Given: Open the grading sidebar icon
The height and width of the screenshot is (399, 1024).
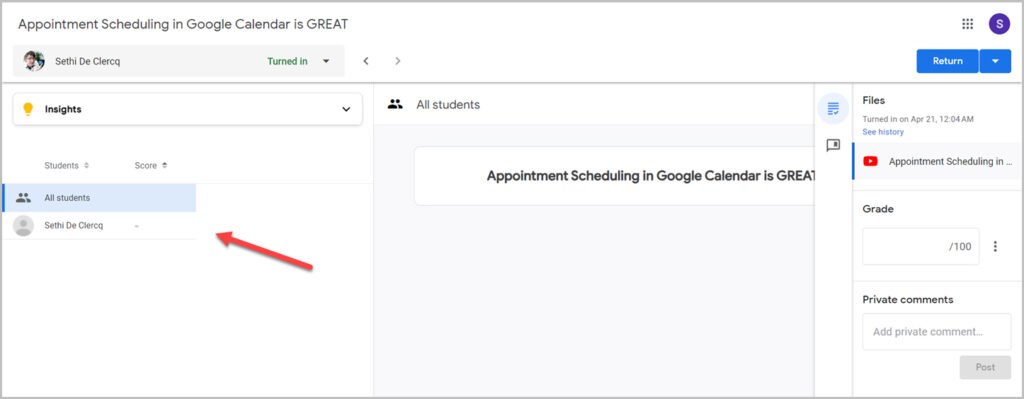Looking at the screenshot, I should pyautogui.click(x=833, y=108).
